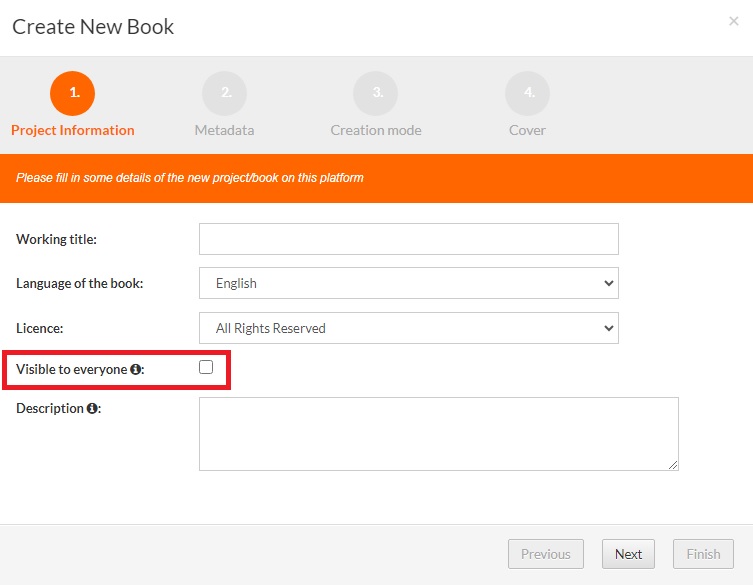Focus the Working title text field
The width and height of the screenshot is (753, 585).
[408, 239]
